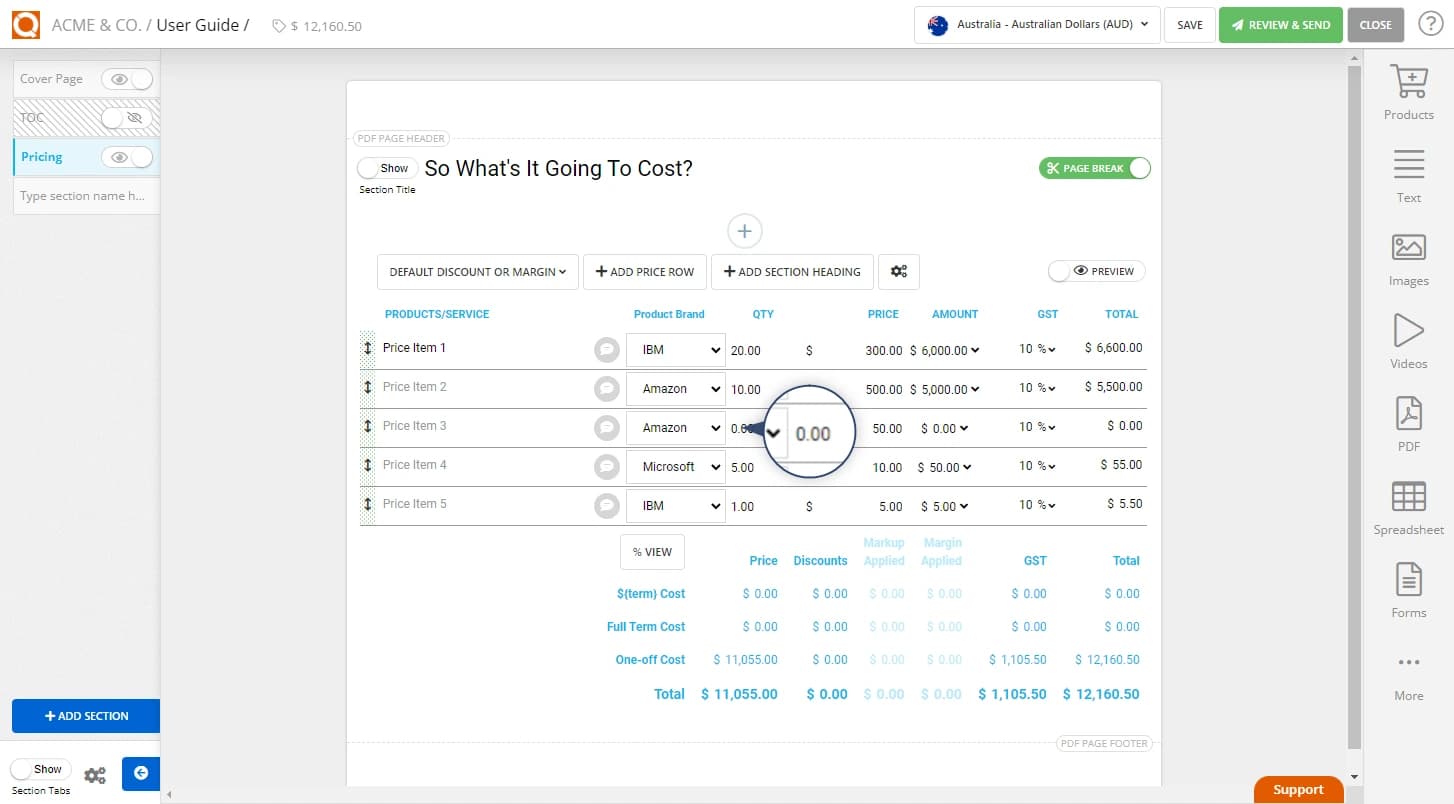
Task: Open the Australian Dollars currency dropdown
Action: 1035,25
